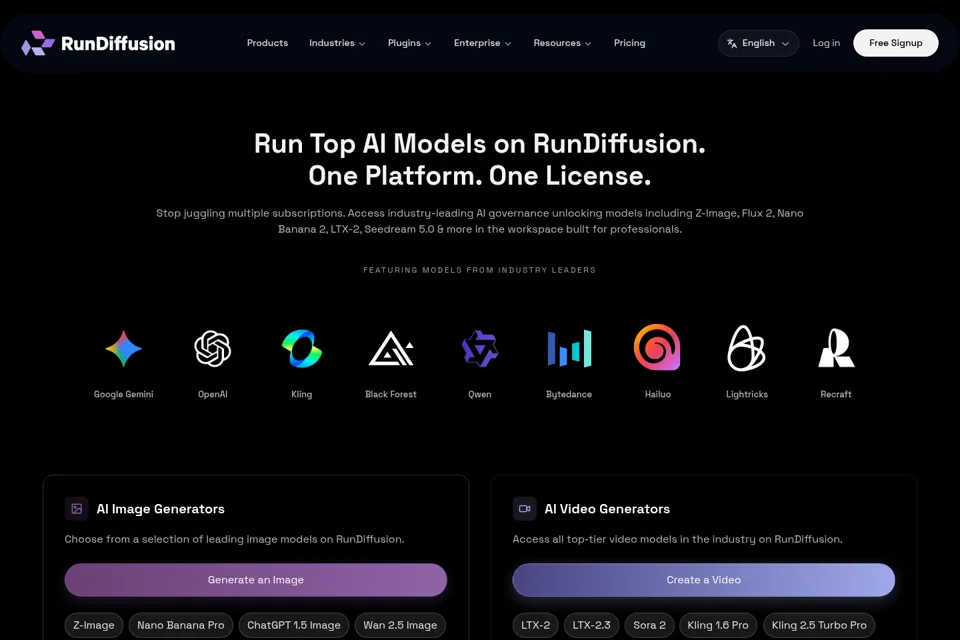This screenshot has height=640, width=960.
Task: Expand the Plugins dropdown menu
Action: [x=409, y=43]
